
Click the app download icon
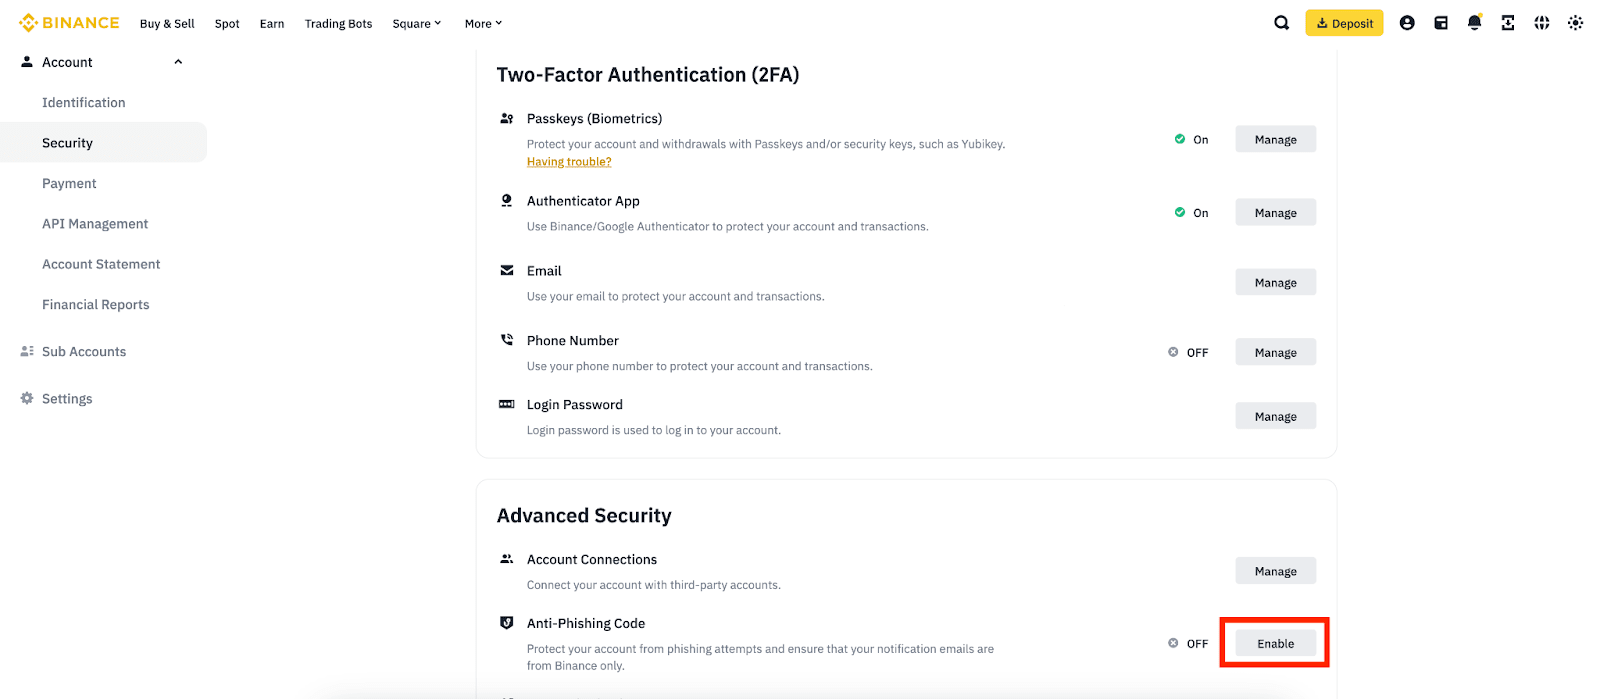click(1508, 23)
